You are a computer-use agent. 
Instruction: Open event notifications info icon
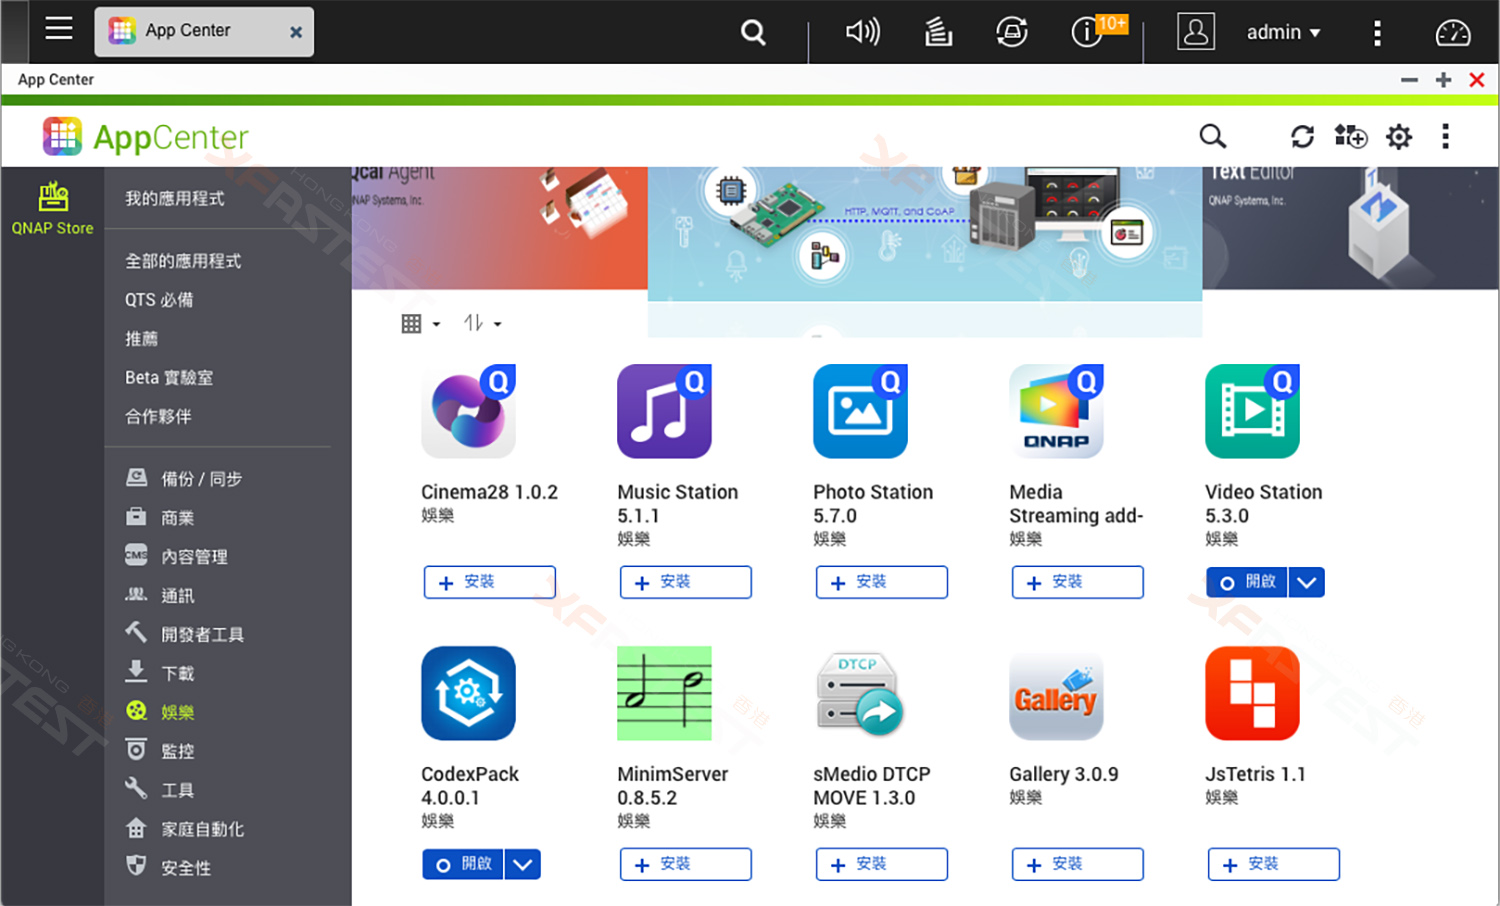(1087, 33)
